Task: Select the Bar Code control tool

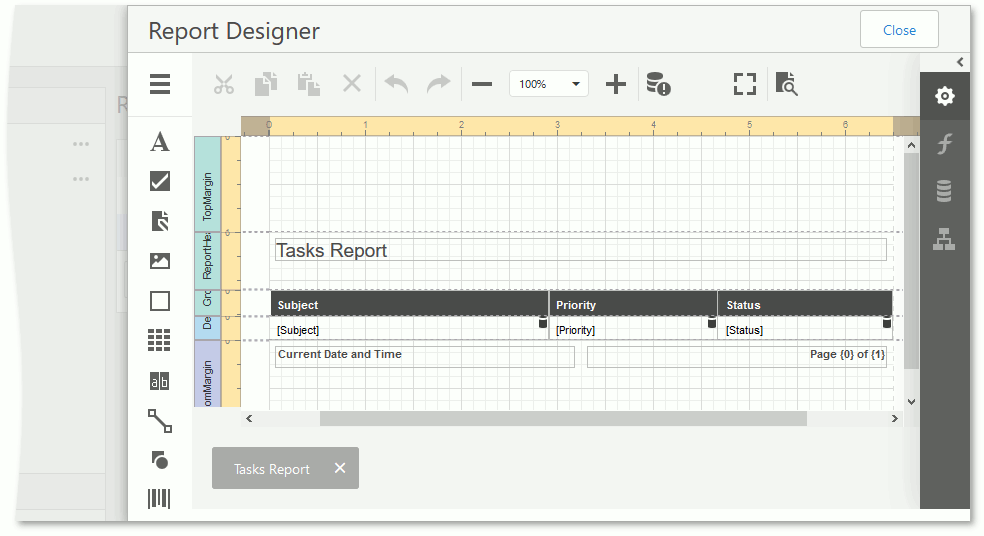Action: pyautogui.click(x=159, y=499)
